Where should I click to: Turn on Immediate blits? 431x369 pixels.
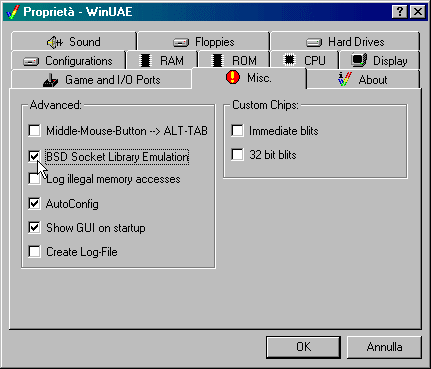tap(237, 130)
